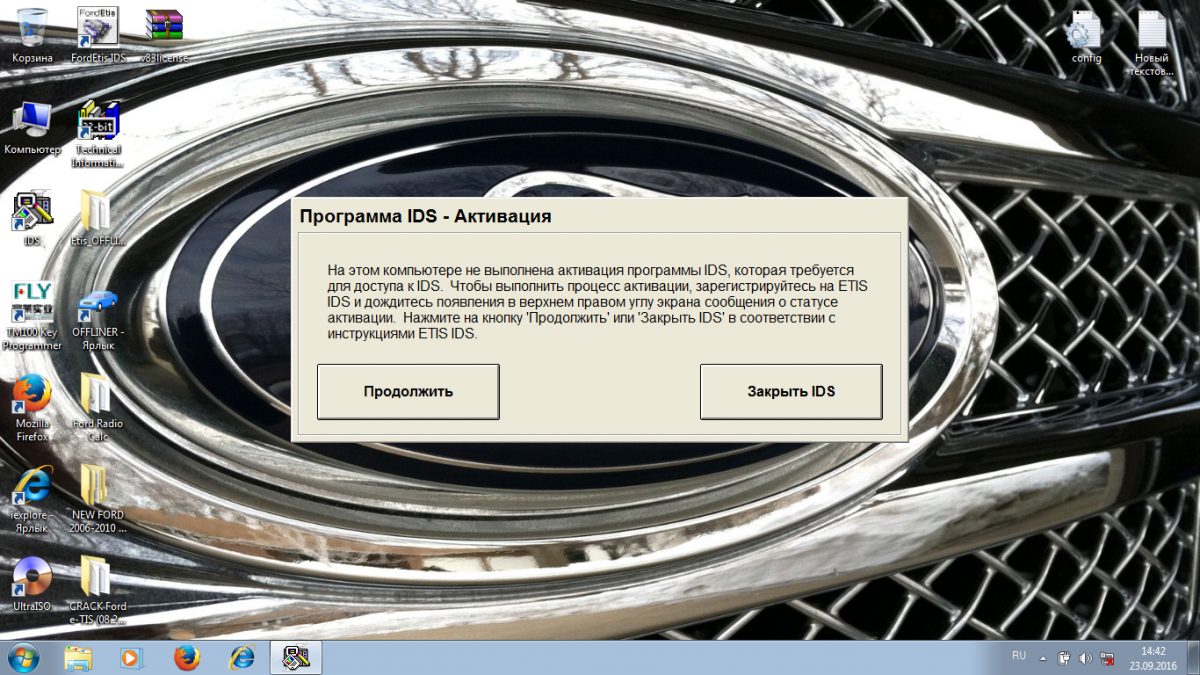Select the UltraISO desktop icon
1200x675 pixels.
tap(32, 584)
